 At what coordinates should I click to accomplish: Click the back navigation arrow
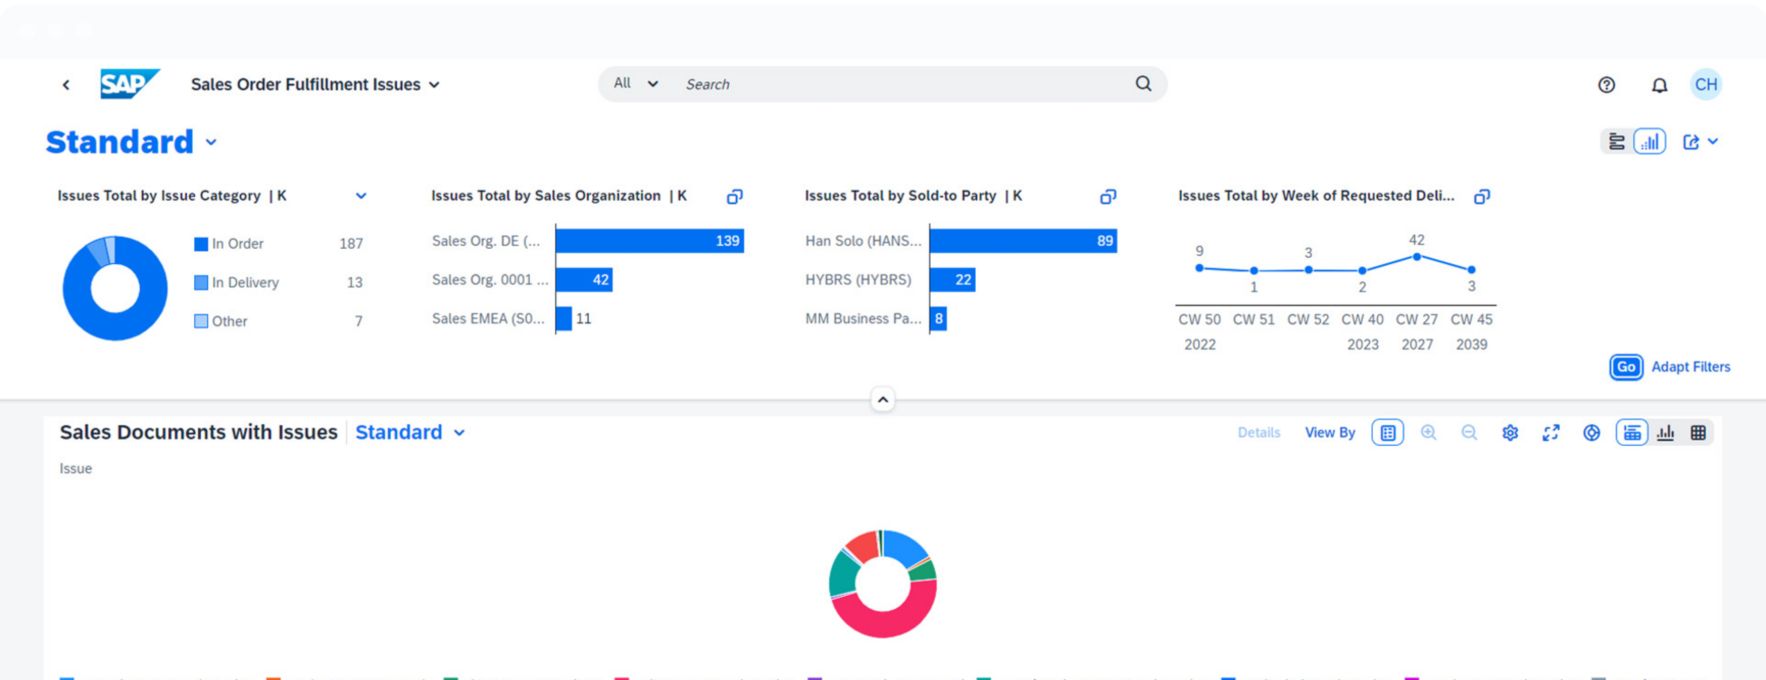[x=66, y=85]
